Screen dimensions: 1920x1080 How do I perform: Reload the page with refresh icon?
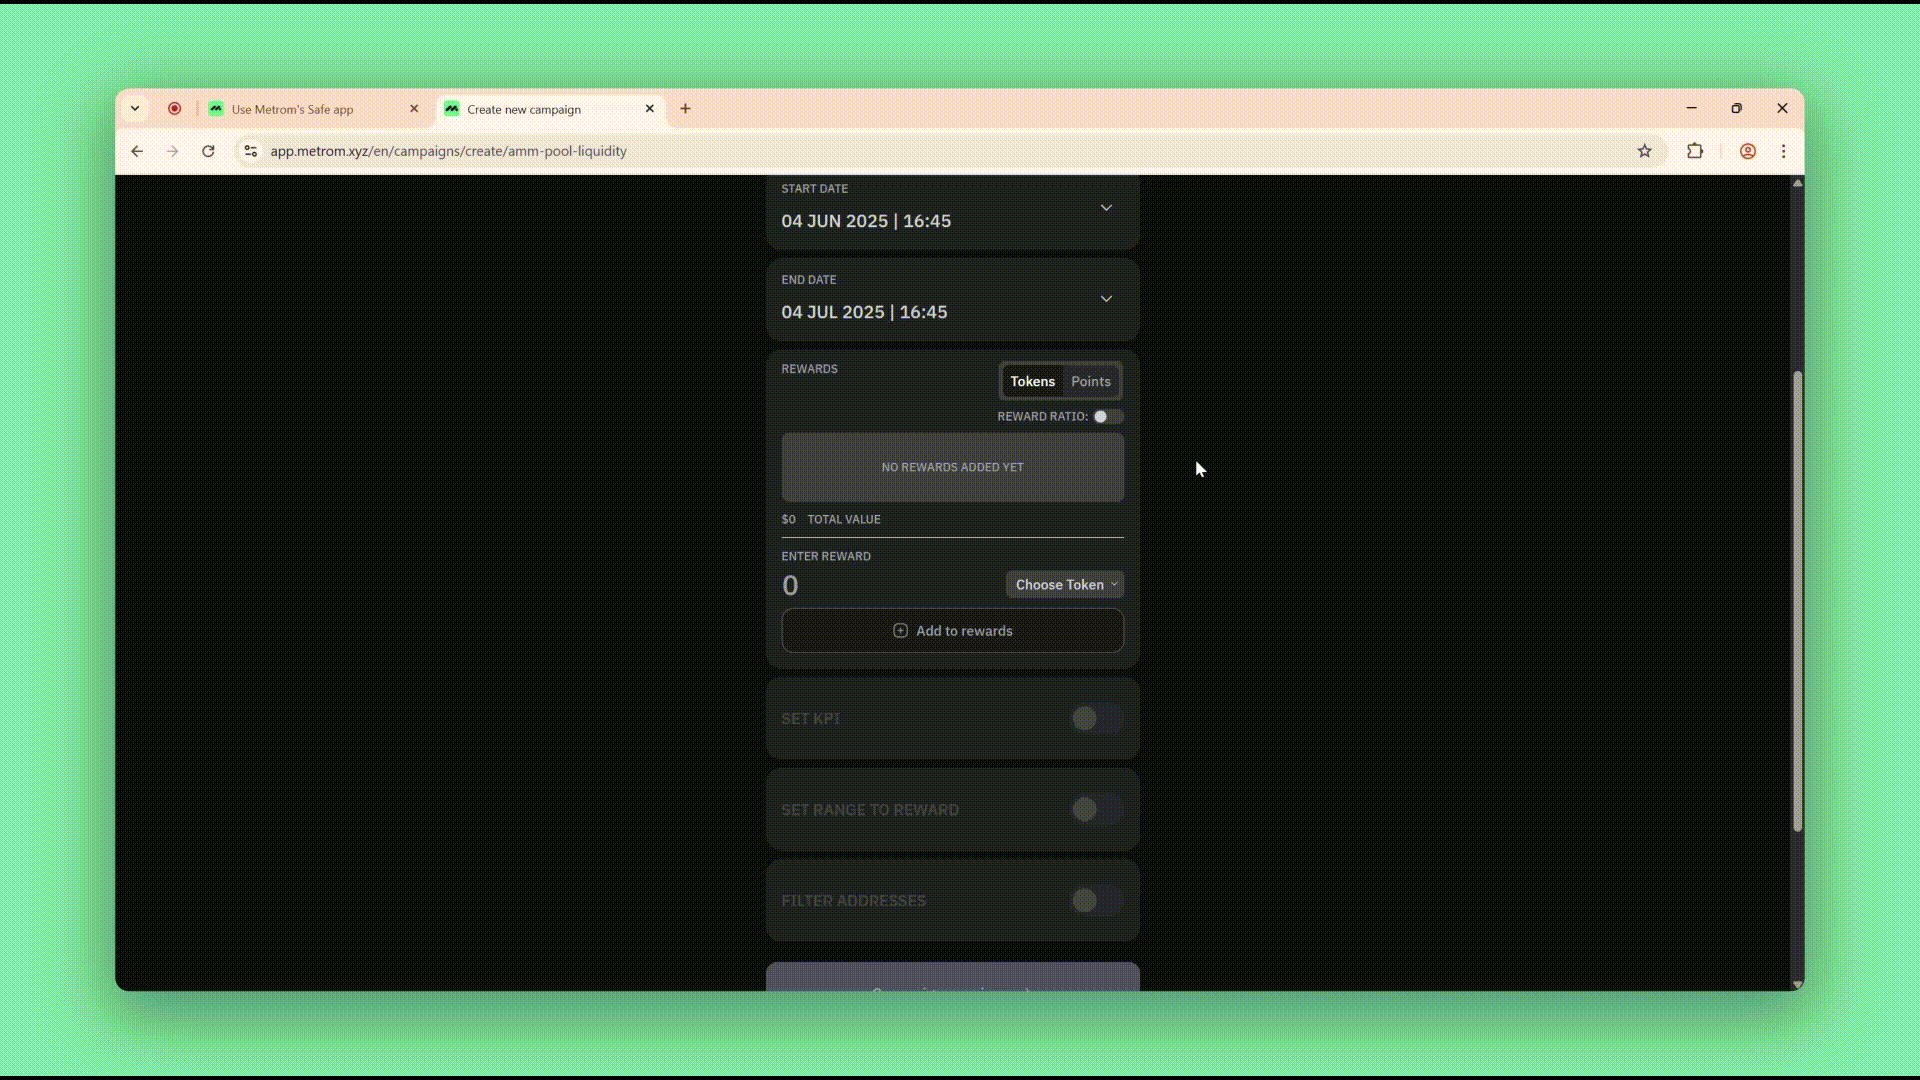(x=208, y=151)
